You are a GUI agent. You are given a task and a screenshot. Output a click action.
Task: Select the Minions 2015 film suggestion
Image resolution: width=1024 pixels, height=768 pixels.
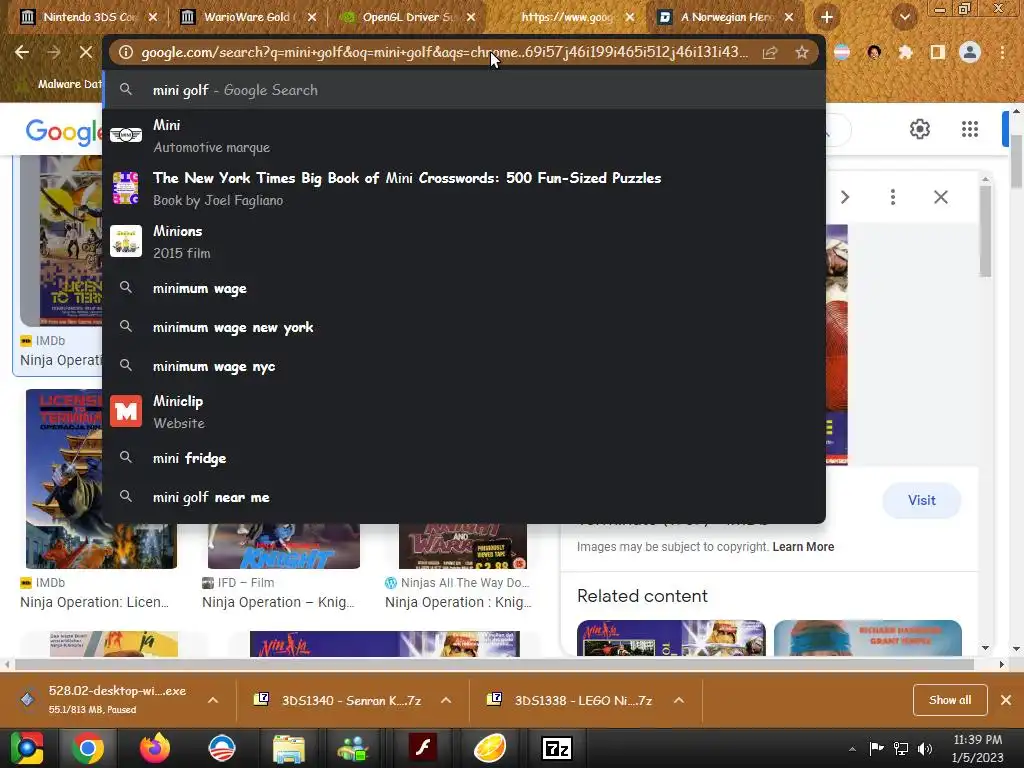coord(464,242)
